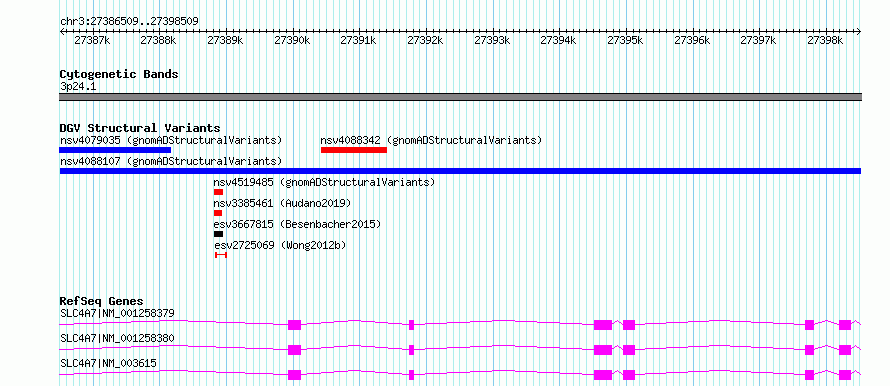The image size is (890, 386).
Task: Select the wide exon of SLC4A7 NM_003615
Action: tap(603, 375)
